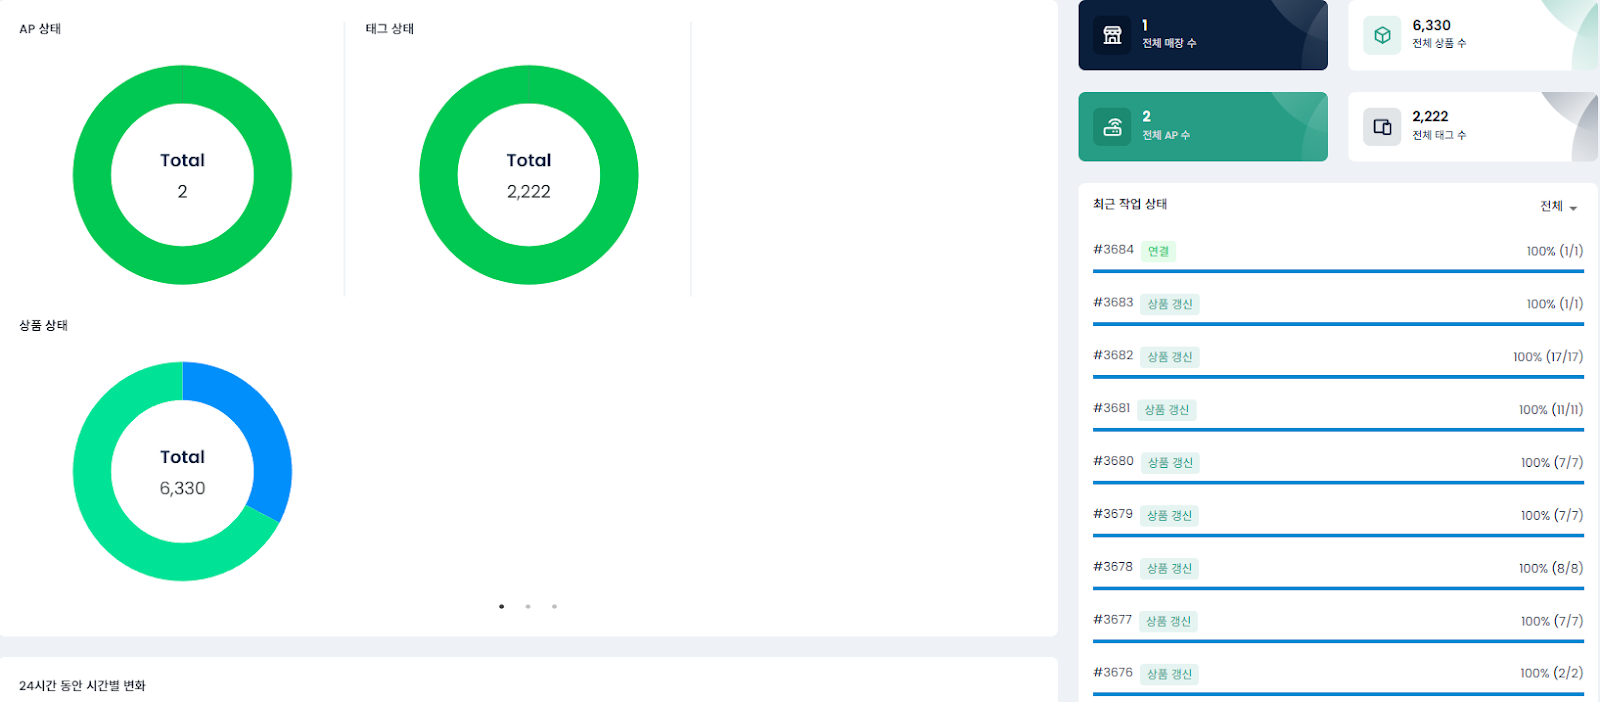Viewport: 1600px width, 702px height.
Task: Click the store icon on the 전체 매장 수 card
Action: 1112,35
